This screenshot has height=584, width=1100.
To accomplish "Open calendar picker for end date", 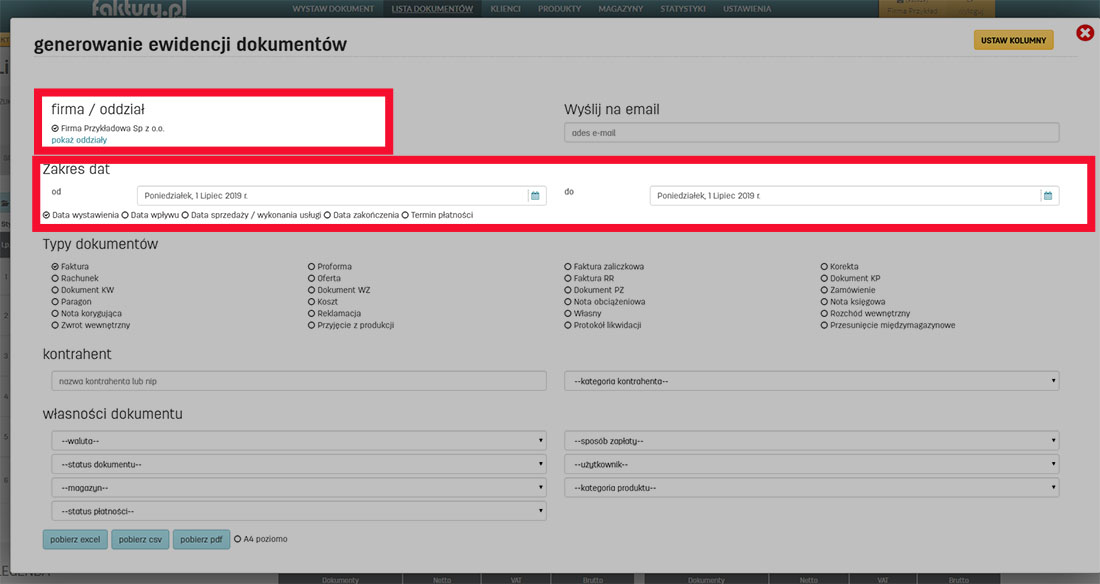I will point(1047,196).
